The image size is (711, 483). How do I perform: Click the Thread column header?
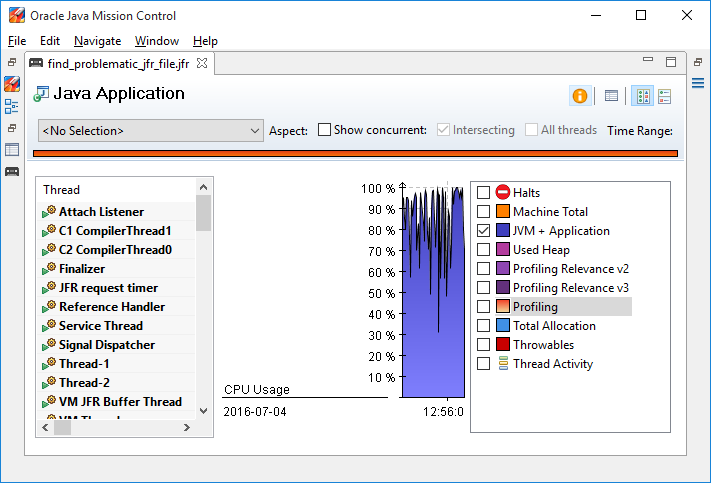pos(115,189)
